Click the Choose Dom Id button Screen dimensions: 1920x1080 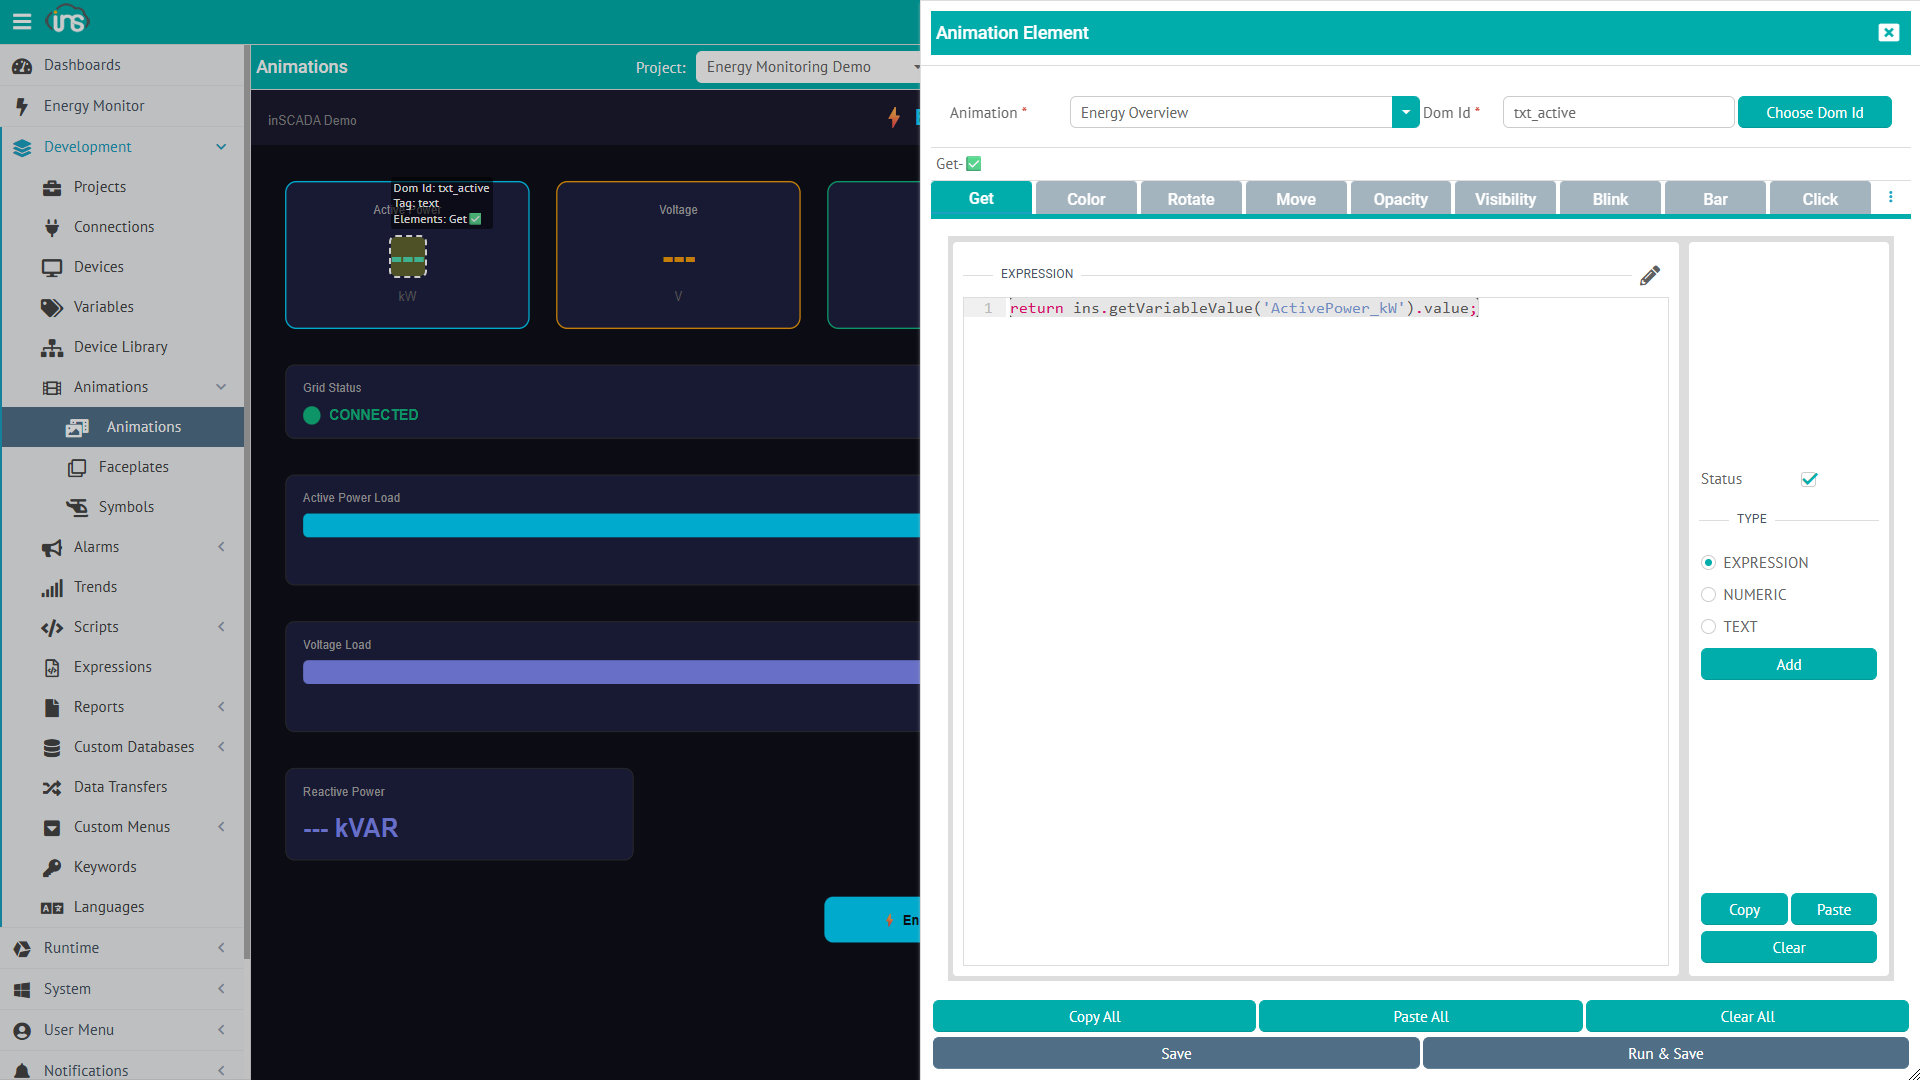[1814, 112]
